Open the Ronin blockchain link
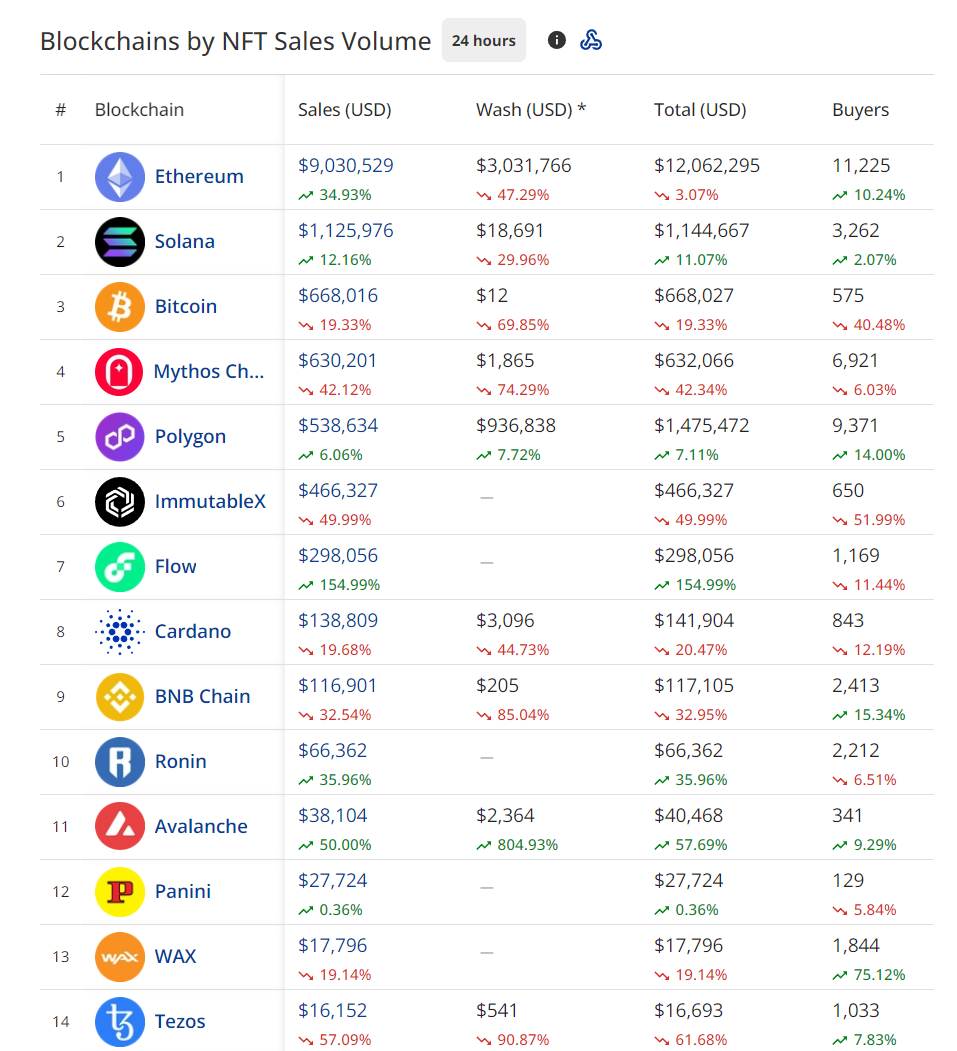This screenshot has height=1051, width=957. click(180, 762)
